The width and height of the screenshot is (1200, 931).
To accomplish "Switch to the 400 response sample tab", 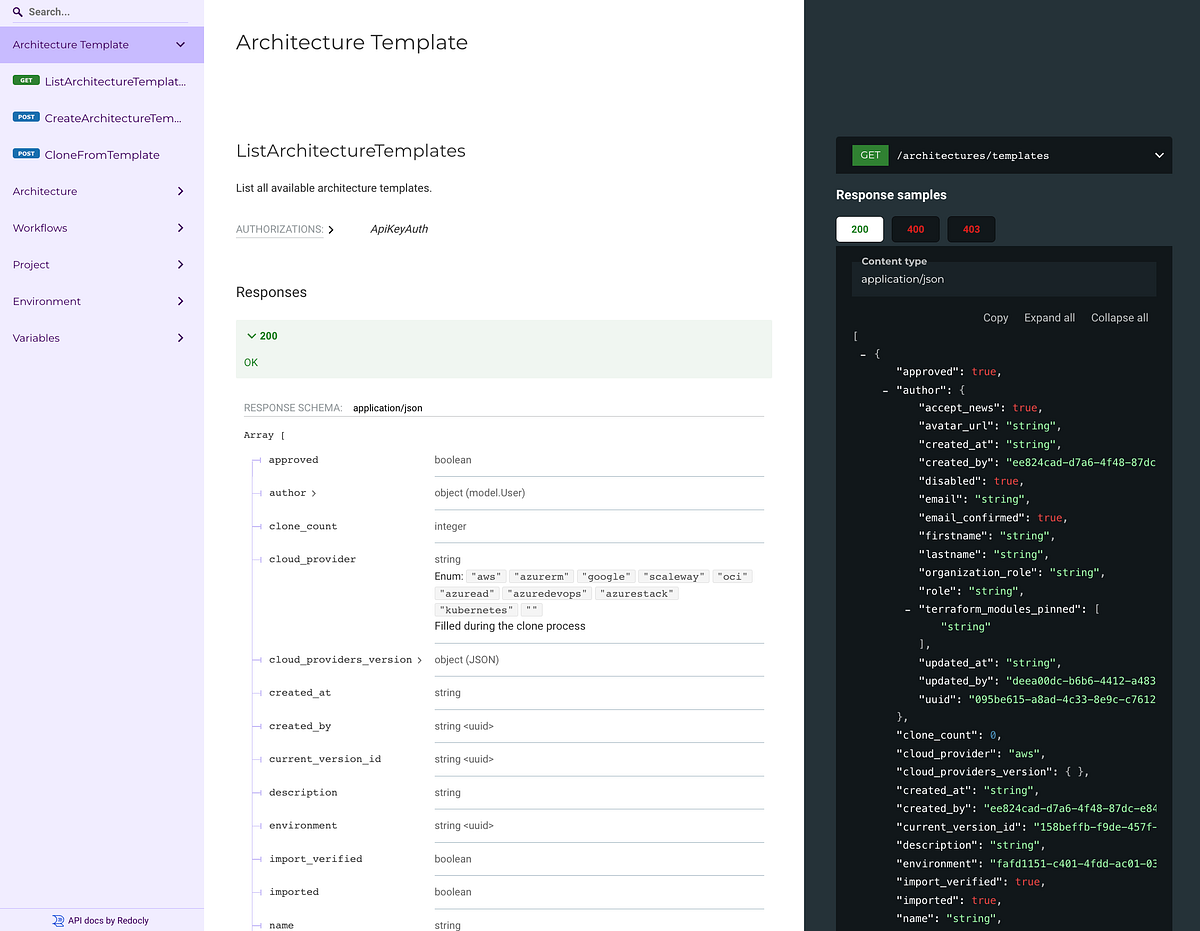I will point(915,229).
